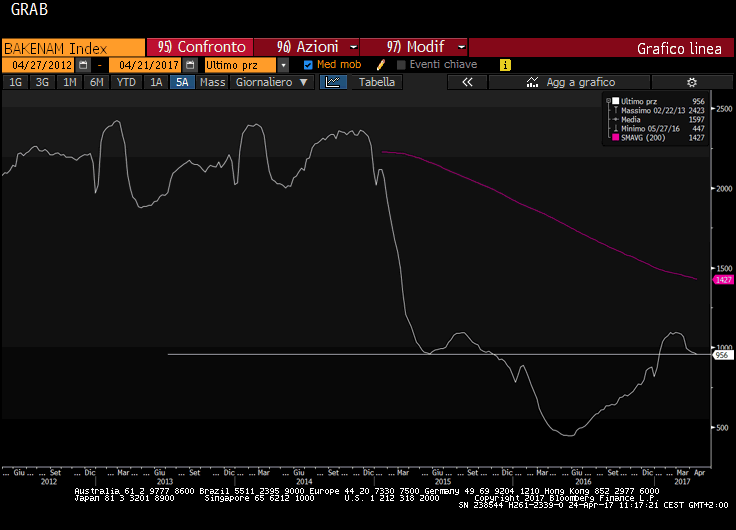
Task: Open the end date calendar picker
Action: coord(190,65)
